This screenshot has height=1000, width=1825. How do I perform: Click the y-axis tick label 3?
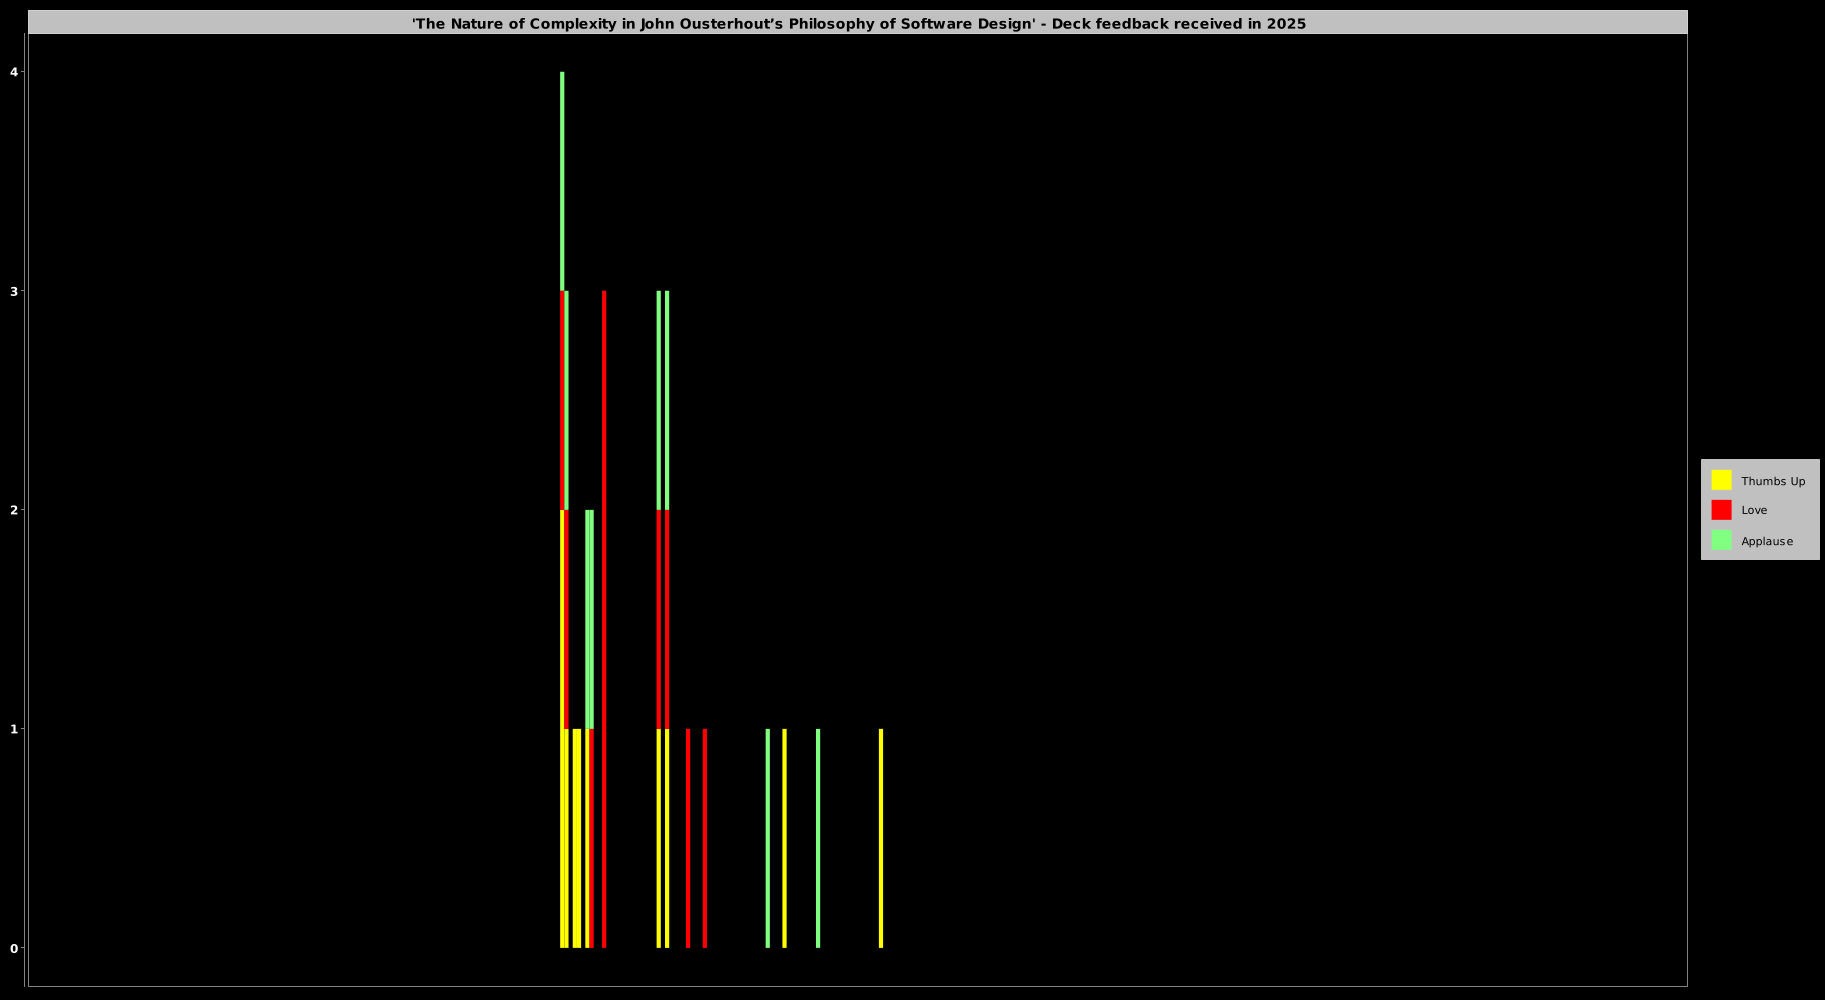[x=14, y=291]
